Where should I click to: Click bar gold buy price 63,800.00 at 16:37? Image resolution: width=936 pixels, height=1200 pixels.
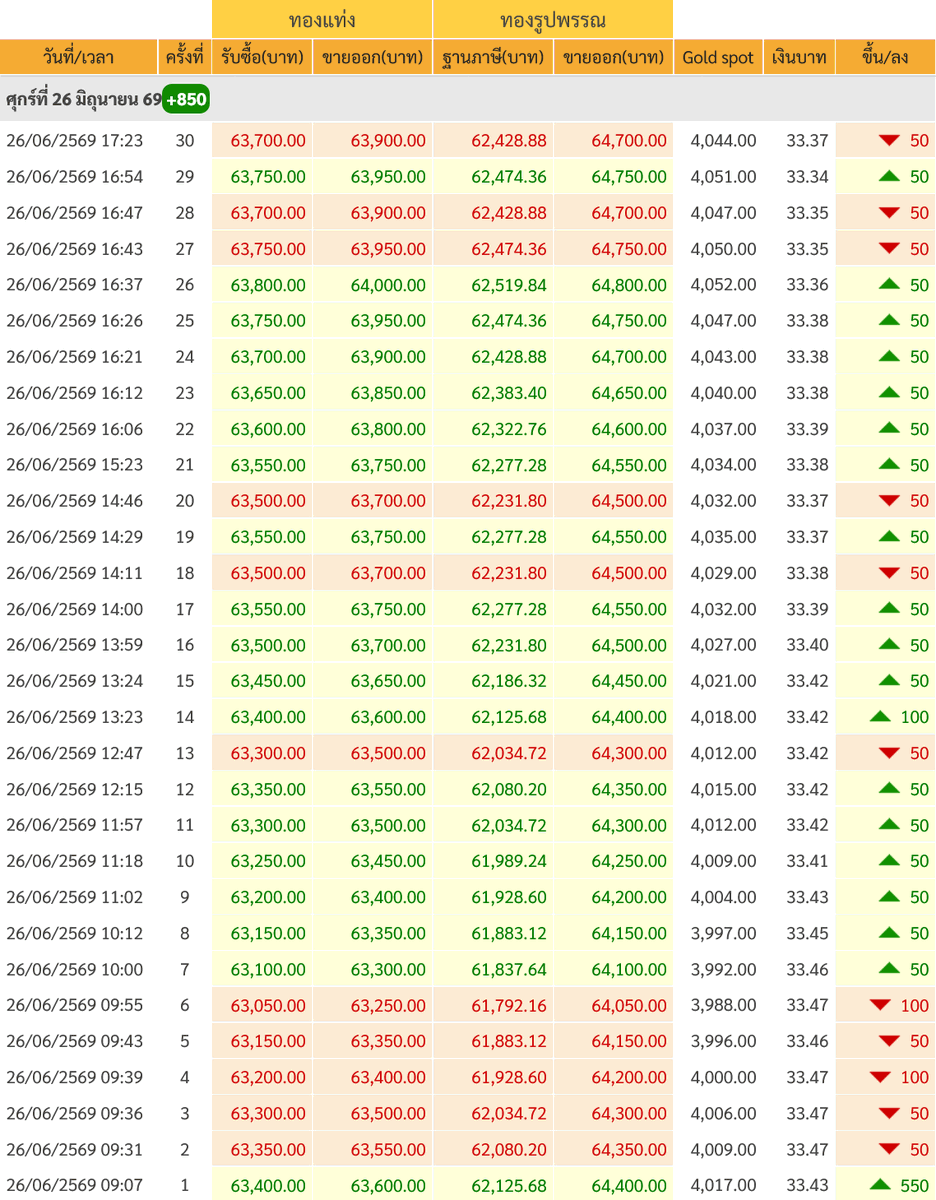pyautogui.click(x=268, y=285)
